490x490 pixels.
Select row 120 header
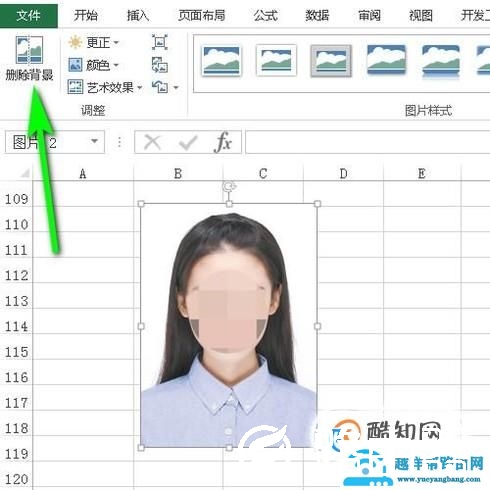point(16,479)
